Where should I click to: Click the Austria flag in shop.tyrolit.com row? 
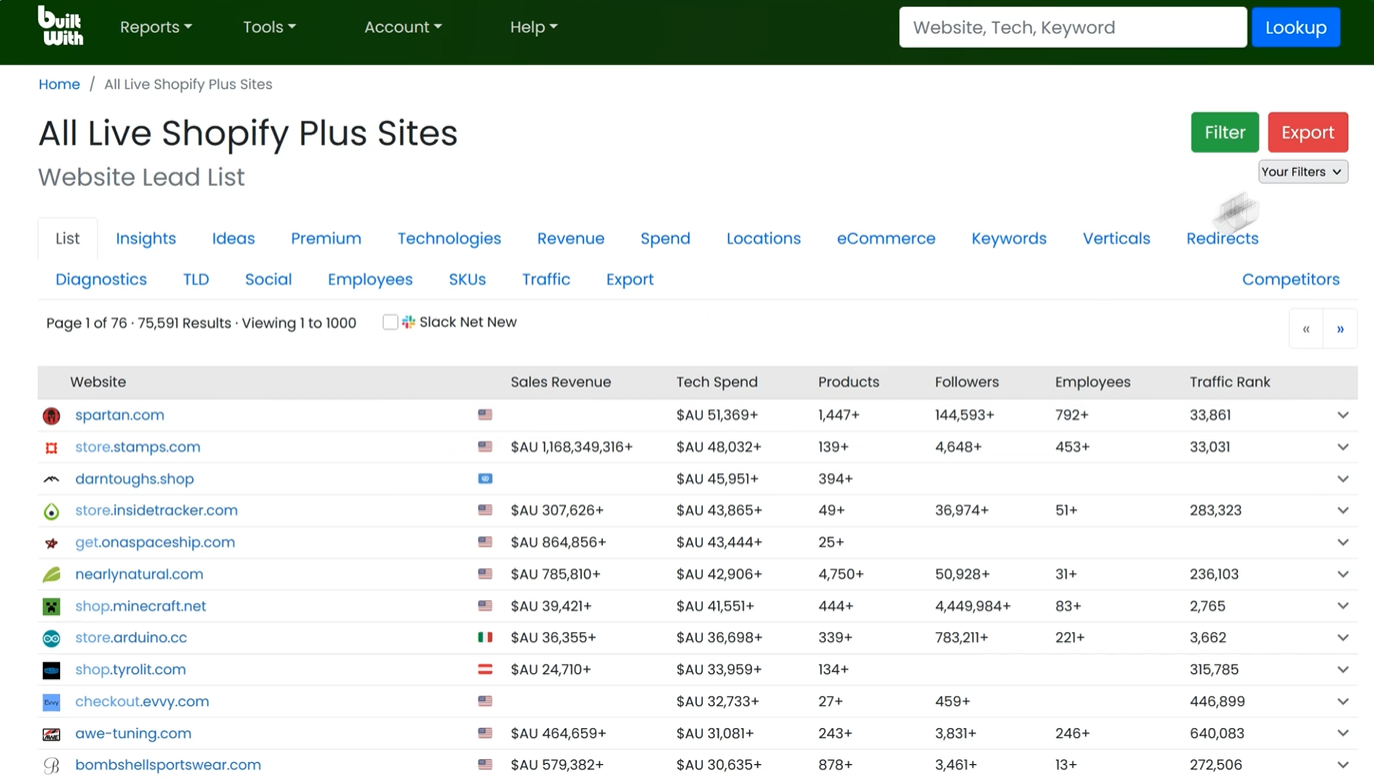click(x=485, y=669)
